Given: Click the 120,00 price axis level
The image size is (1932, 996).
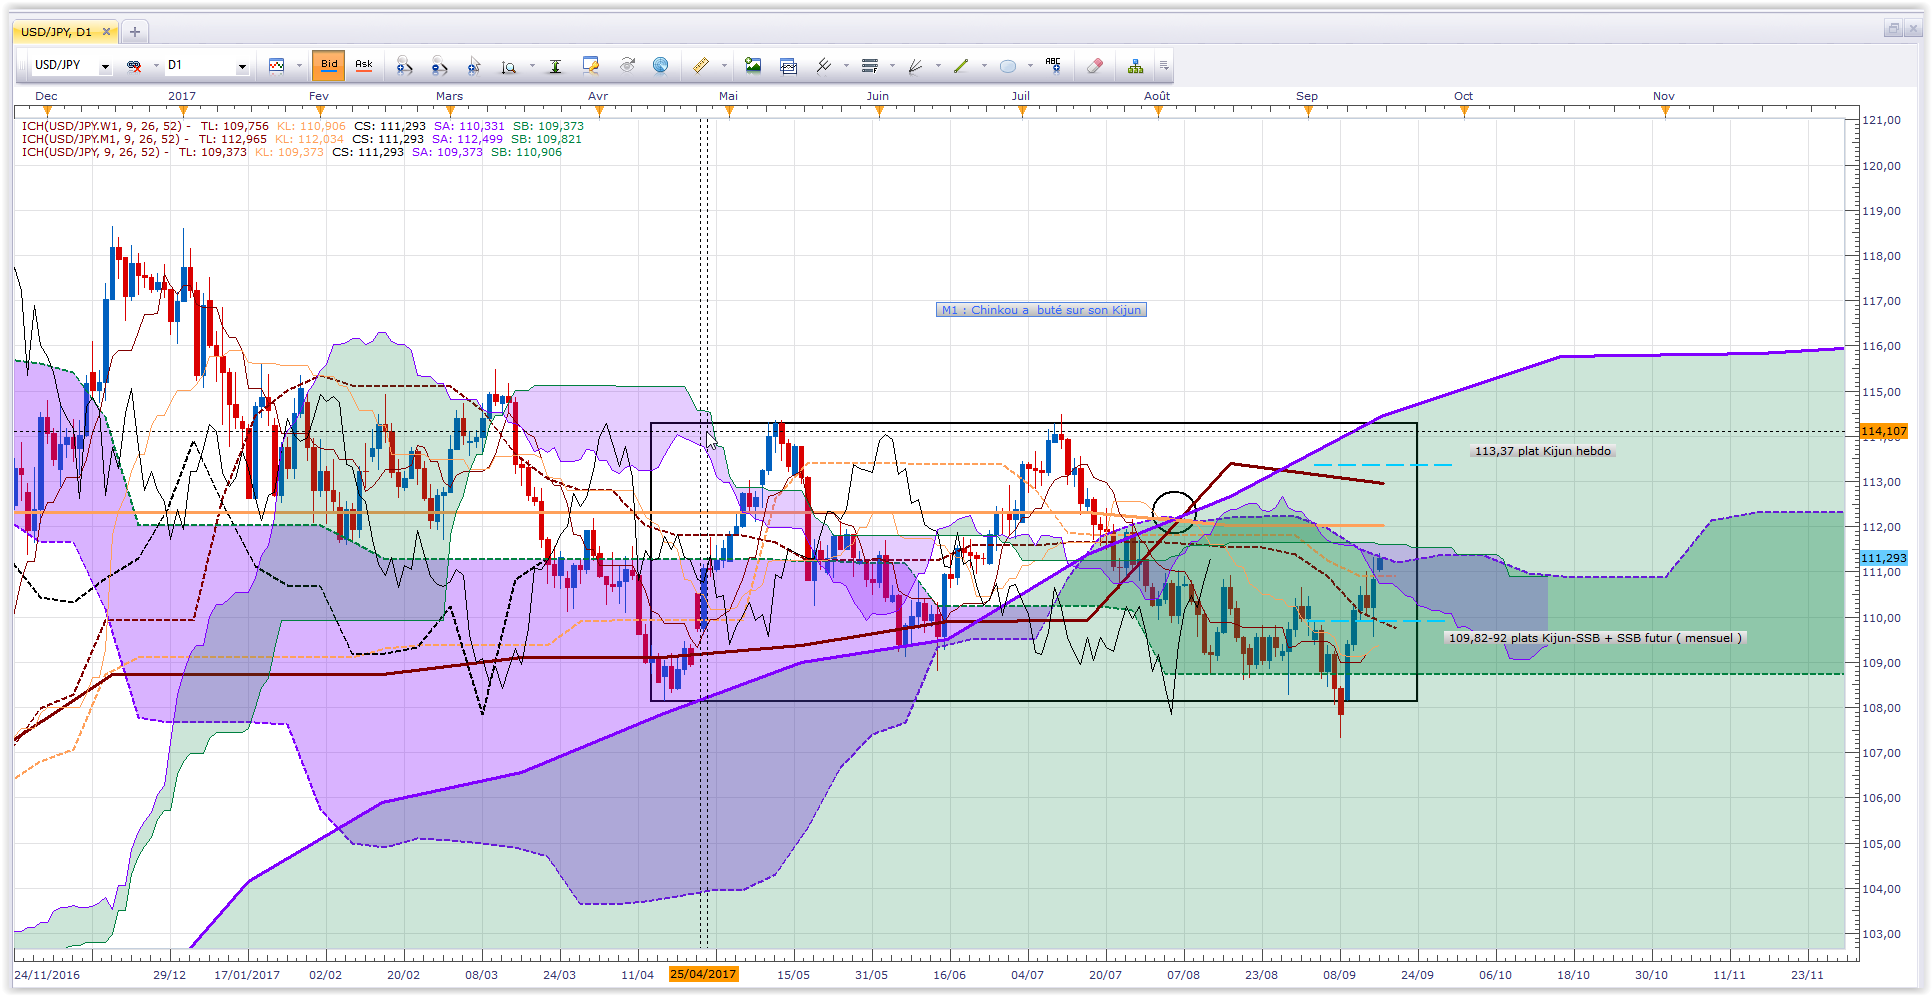Looking at the screenshot, I should pyautogui.click(x=1882, y=166).
